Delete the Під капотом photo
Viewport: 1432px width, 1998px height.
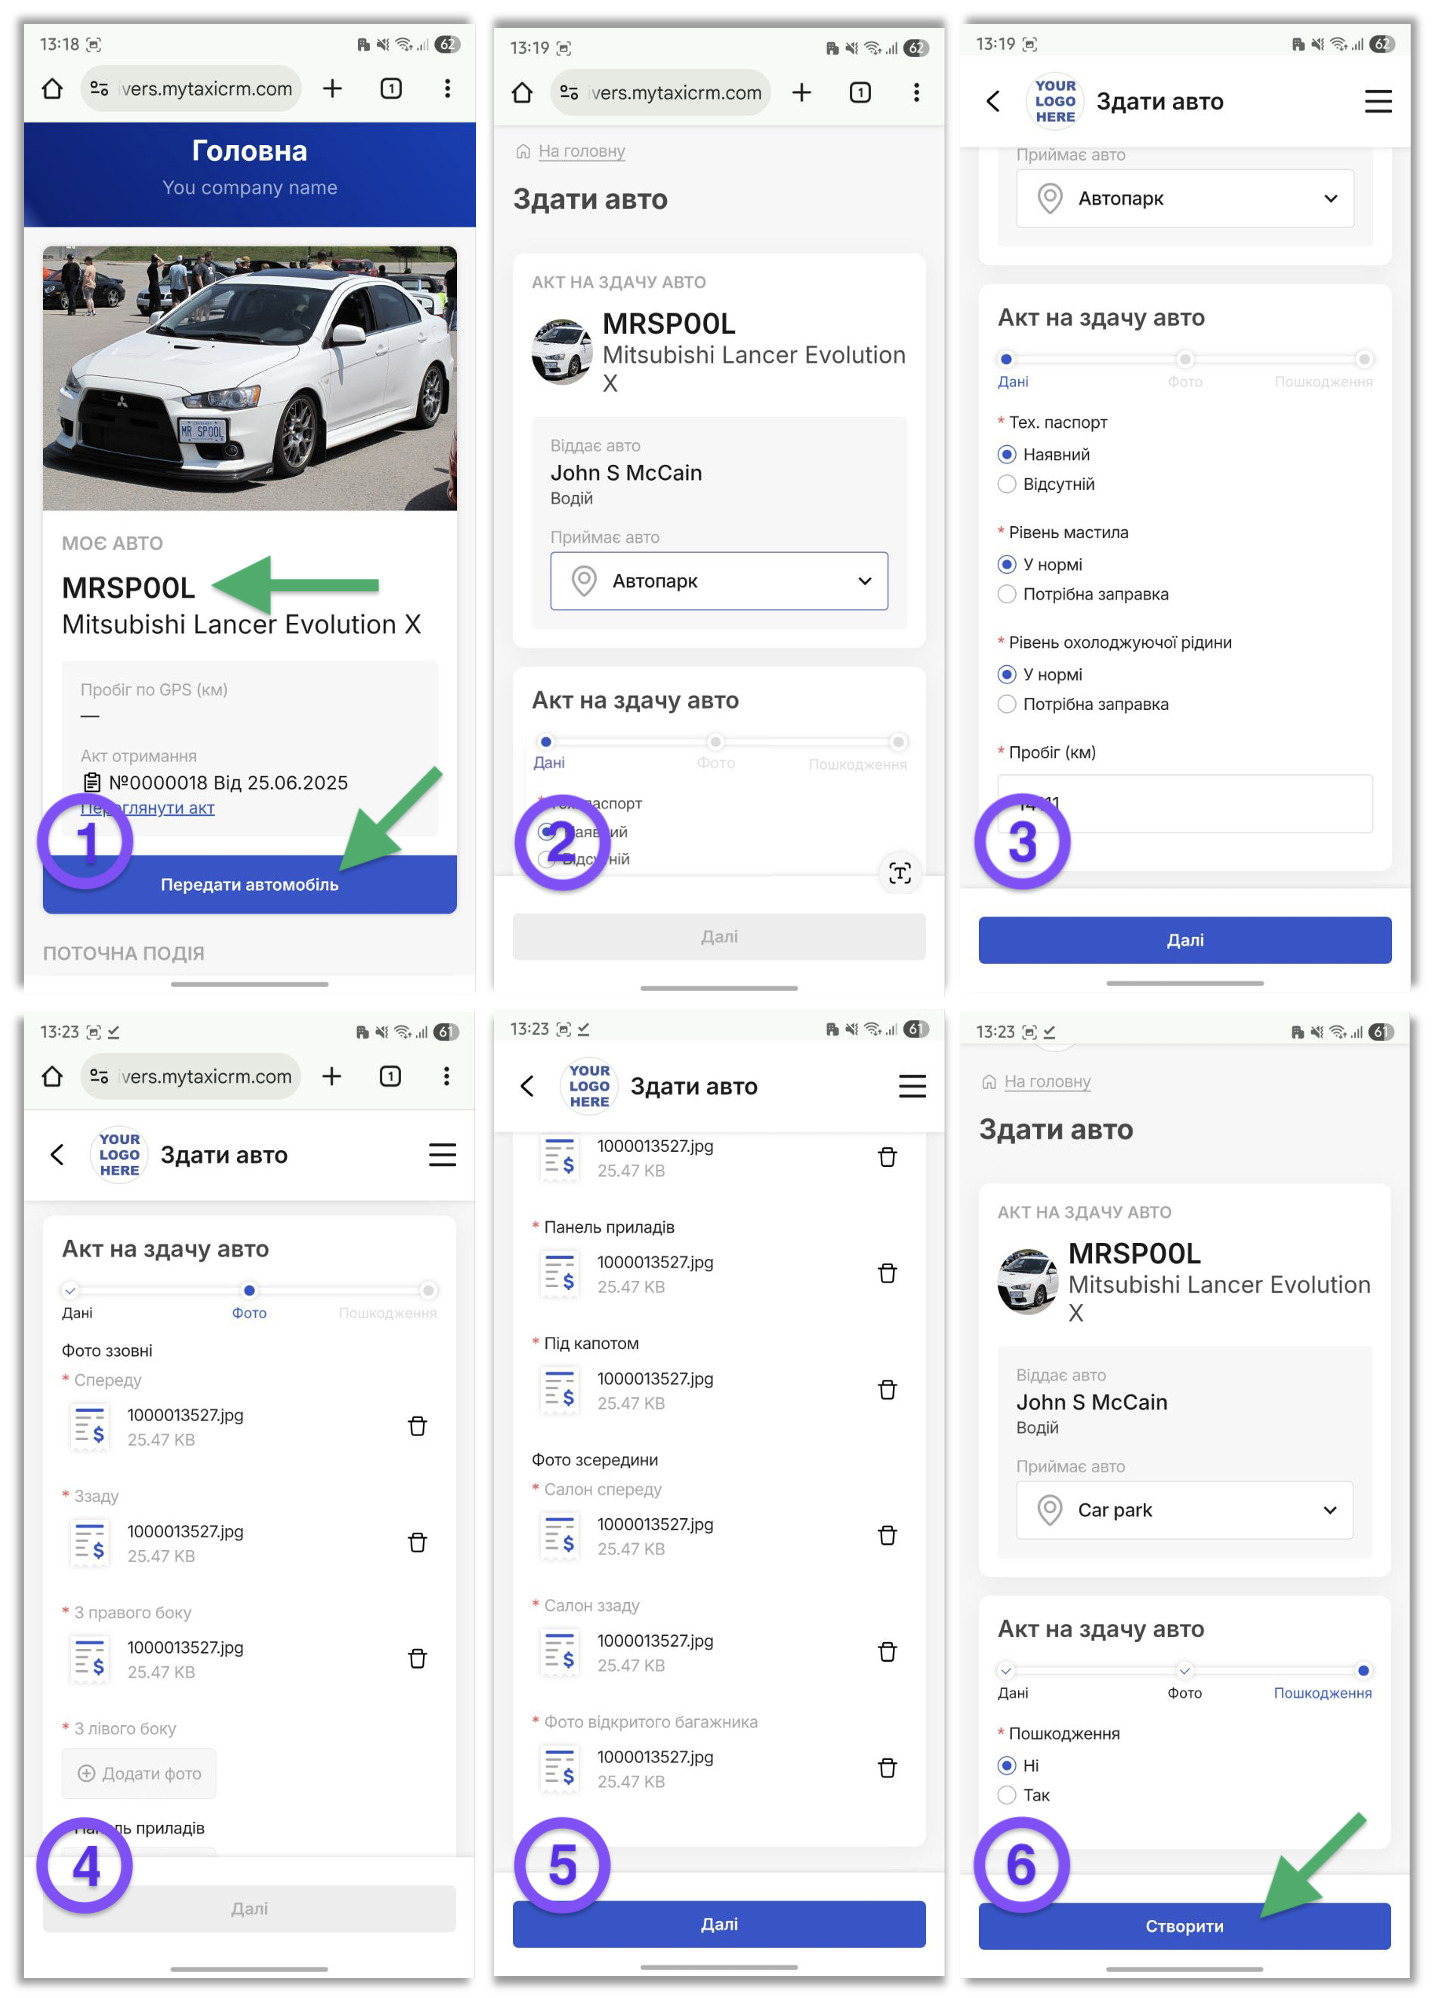tap(887, 1390)
